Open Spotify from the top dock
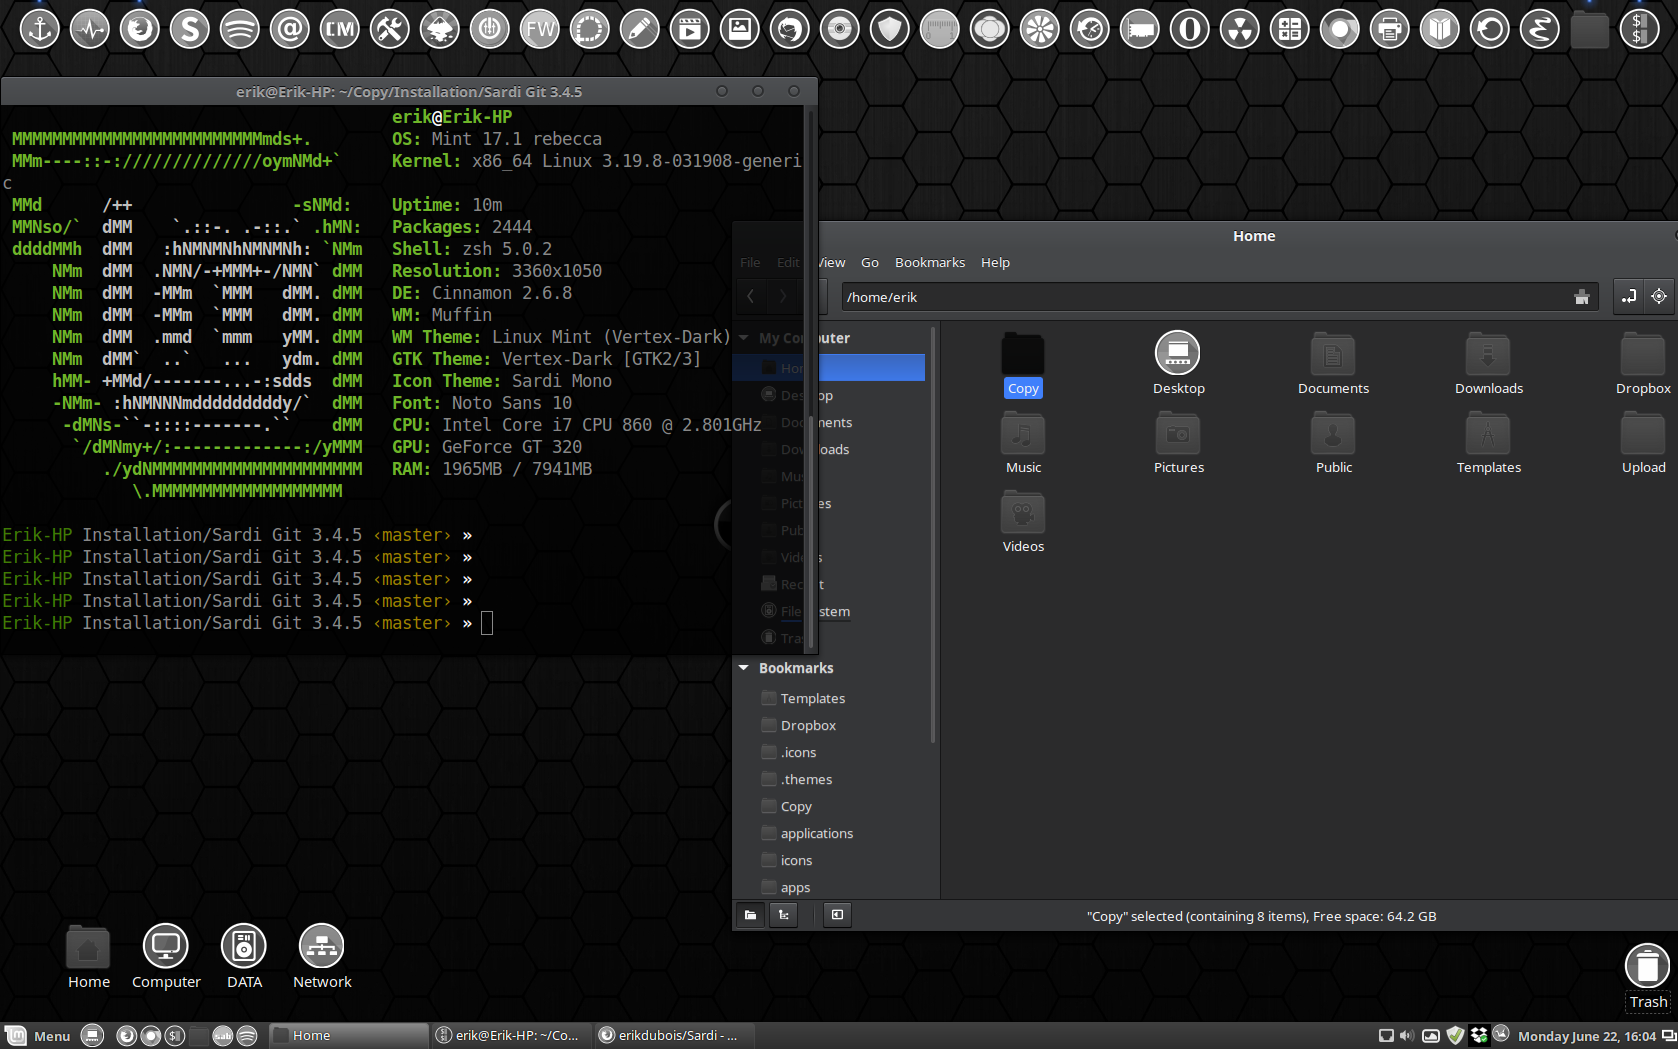1678x1049 pixels. (x=239, y=29)
